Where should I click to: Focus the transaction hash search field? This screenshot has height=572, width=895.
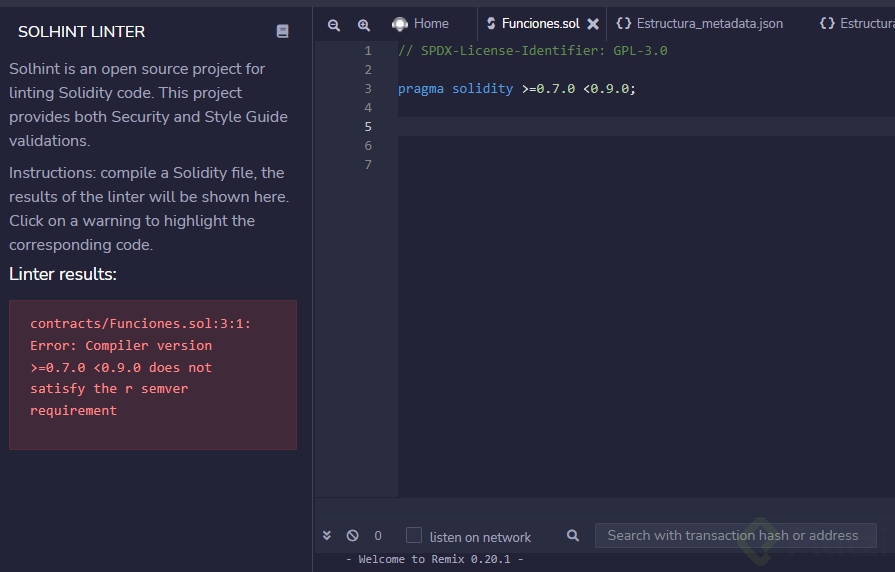(x=735, y=536)
